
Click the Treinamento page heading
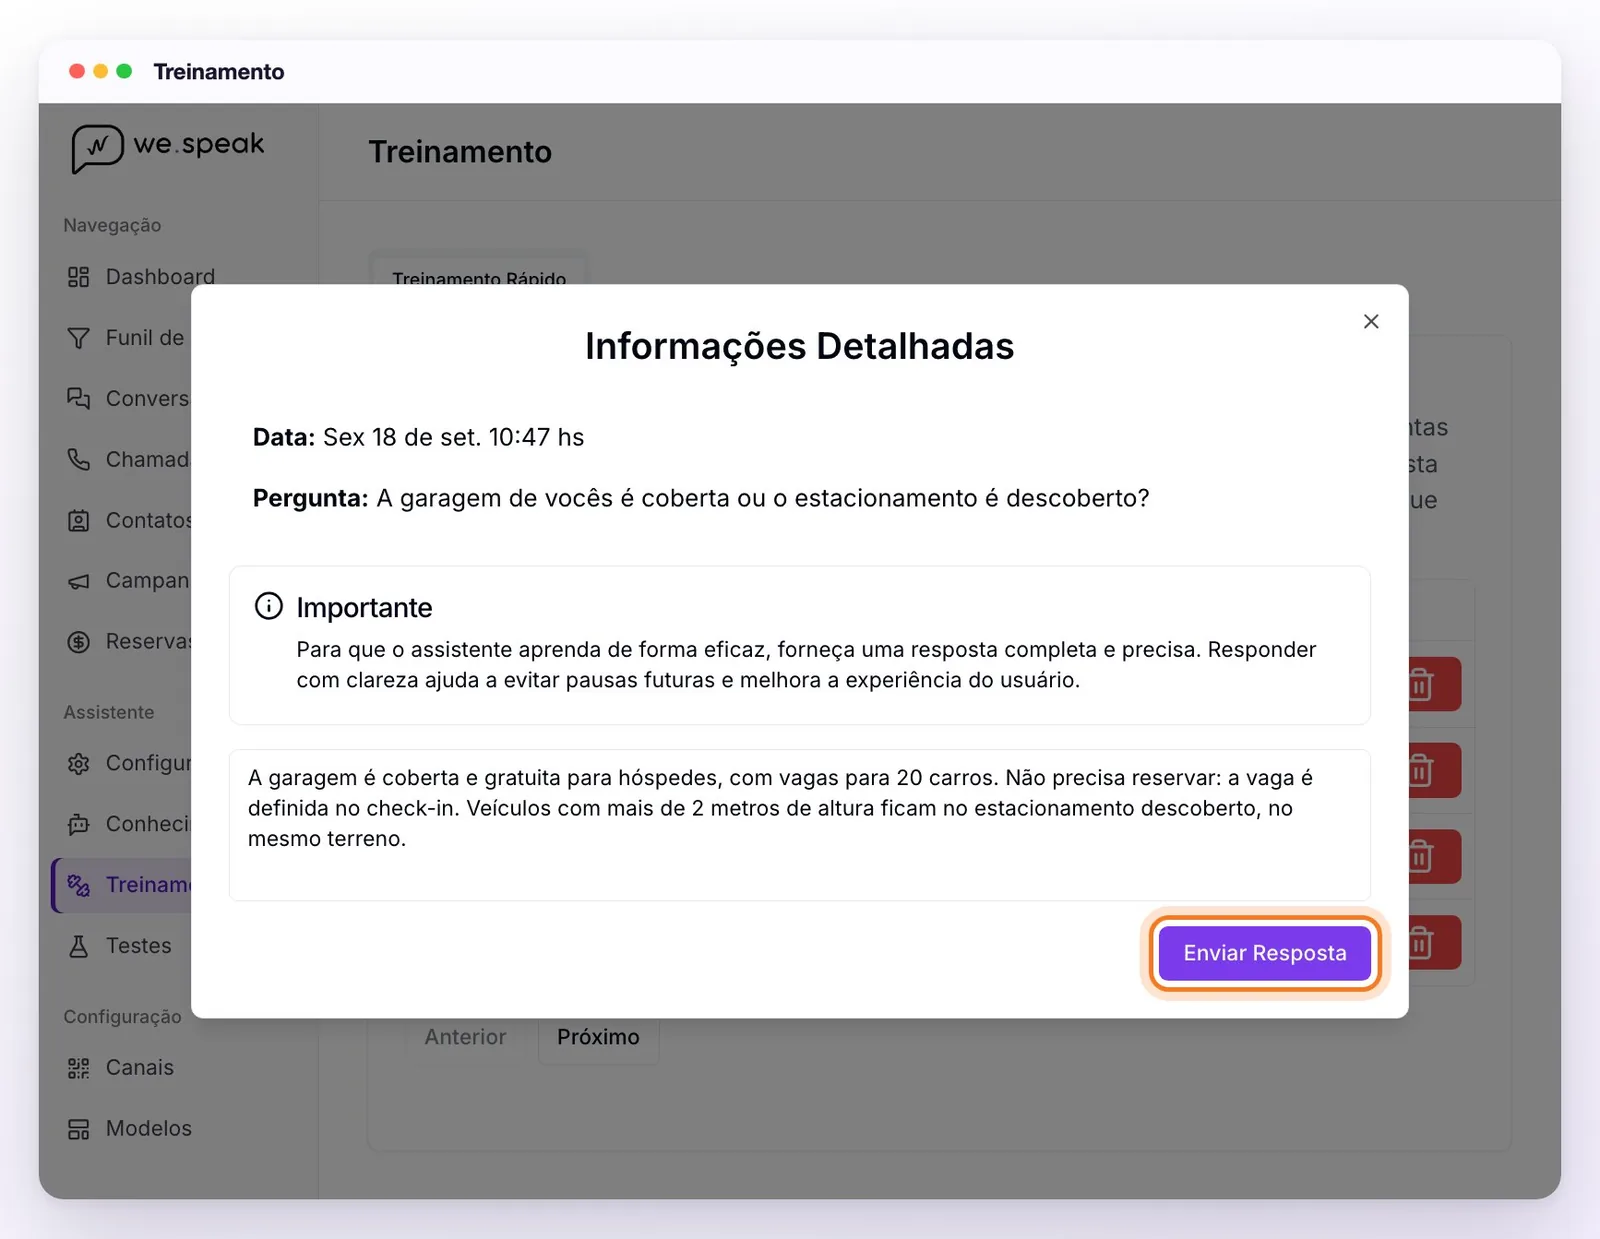[x=460, y=152]
